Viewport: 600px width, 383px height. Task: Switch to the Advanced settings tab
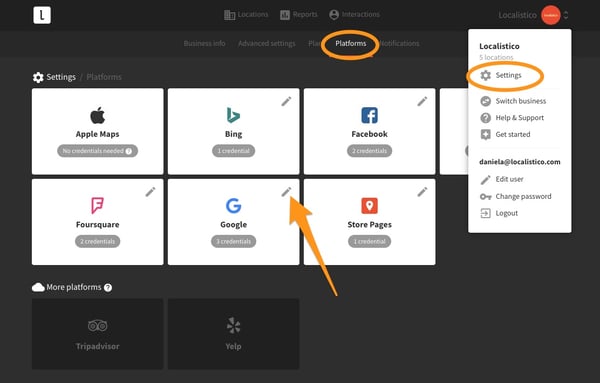(267, 43)
